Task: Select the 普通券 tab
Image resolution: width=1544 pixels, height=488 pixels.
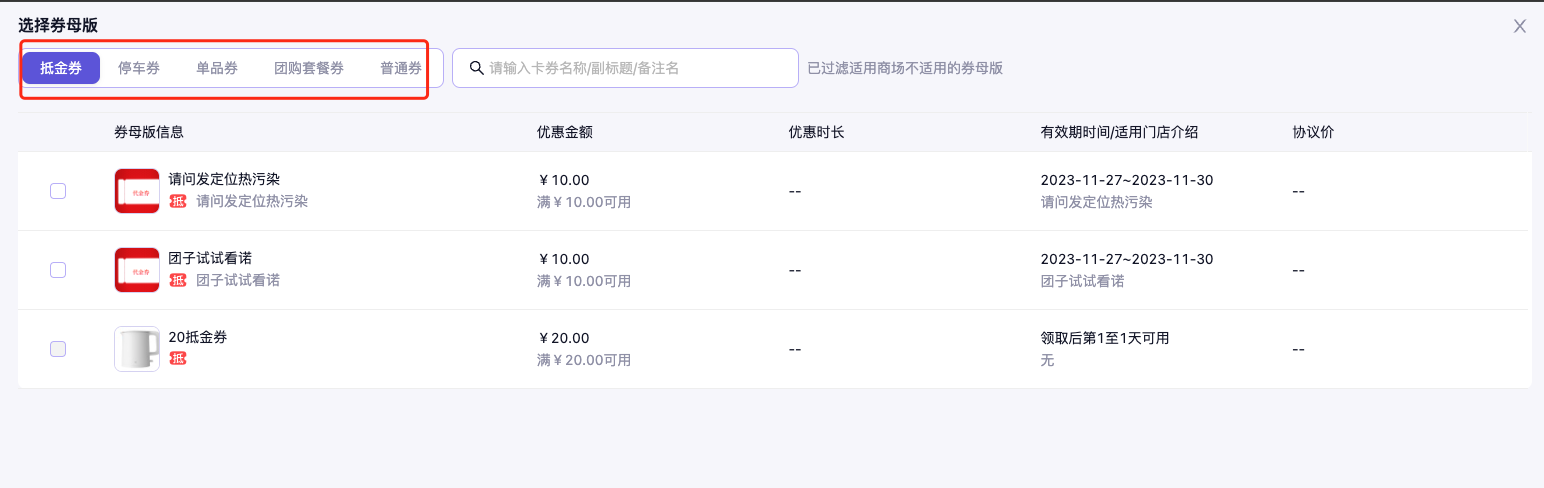Action: (400, 69)
